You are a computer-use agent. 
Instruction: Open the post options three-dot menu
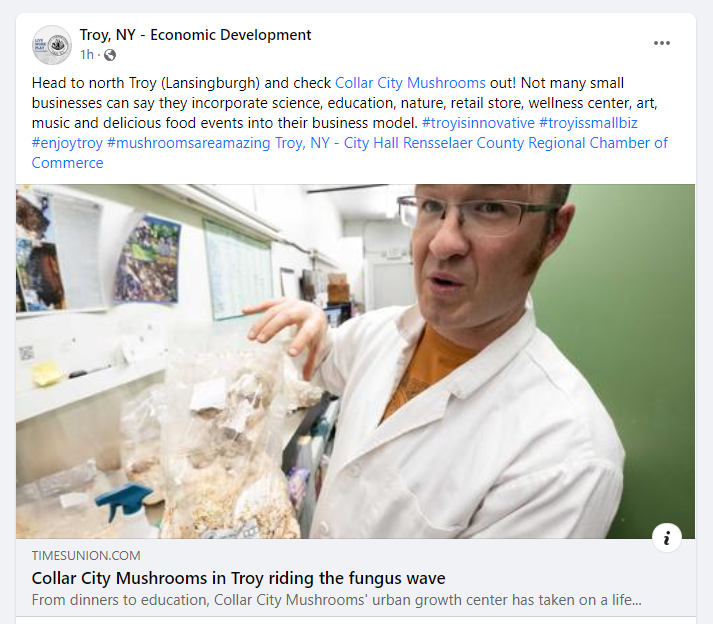point(662,43)
